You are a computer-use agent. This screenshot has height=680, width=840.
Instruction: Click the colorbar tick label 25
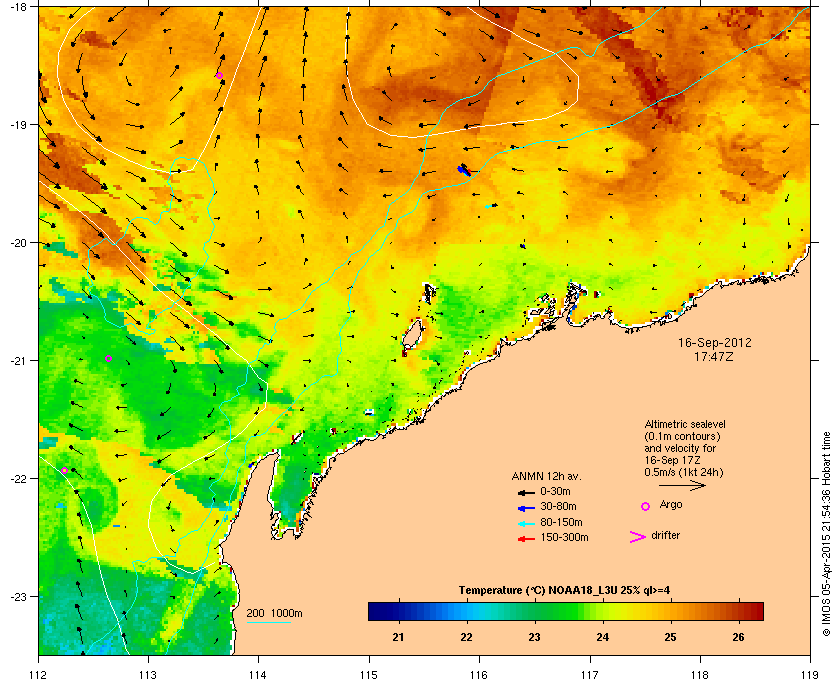pyautogui.click(x=670, y=637)
